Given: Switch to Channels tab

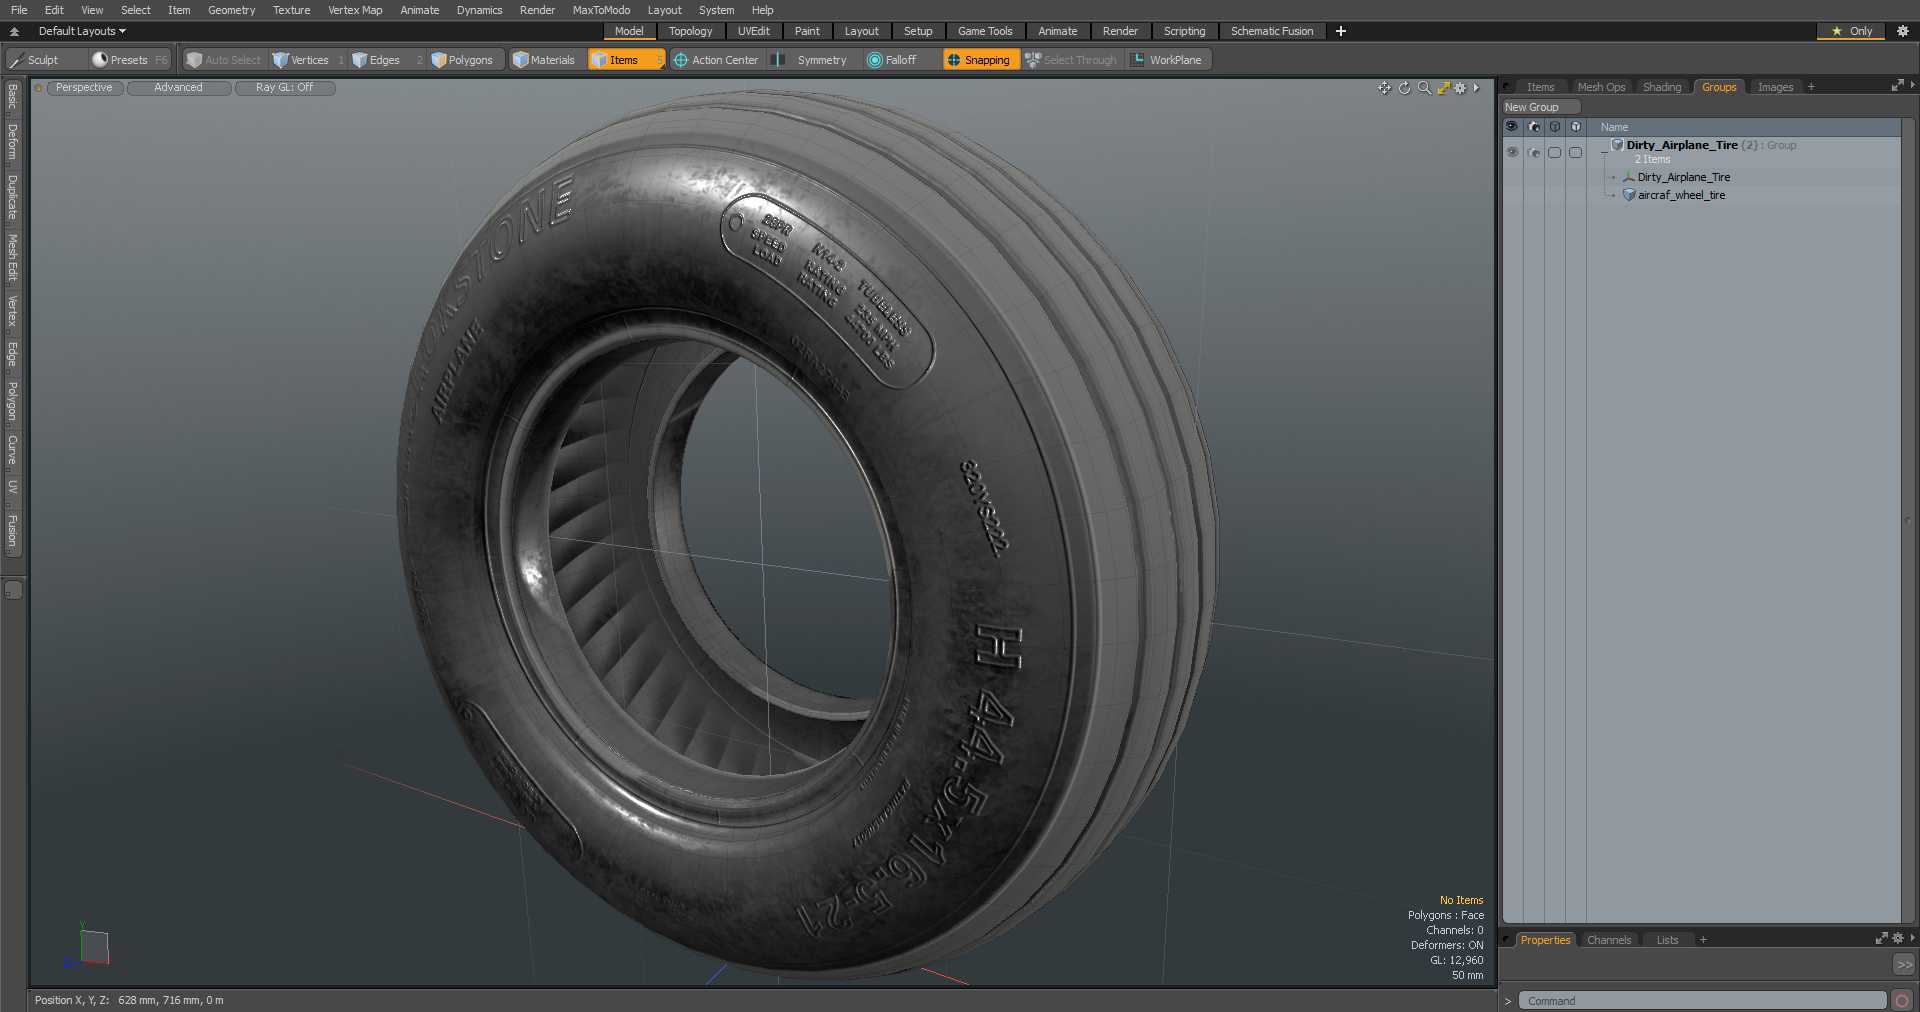Looking at the screenshot, I should pos(1608,940).
